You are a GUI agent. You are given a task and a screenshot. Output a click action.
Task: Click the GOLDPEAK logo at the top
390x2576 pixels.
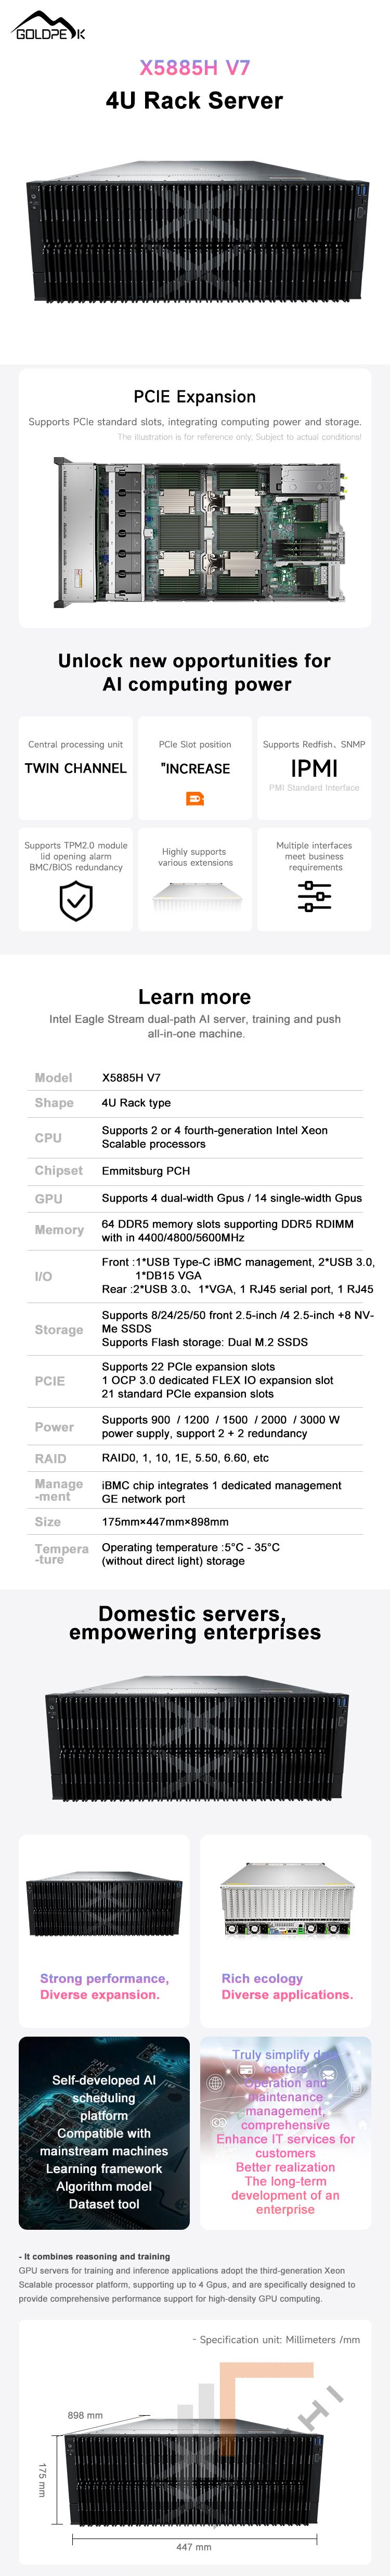[x=48, y=26]
